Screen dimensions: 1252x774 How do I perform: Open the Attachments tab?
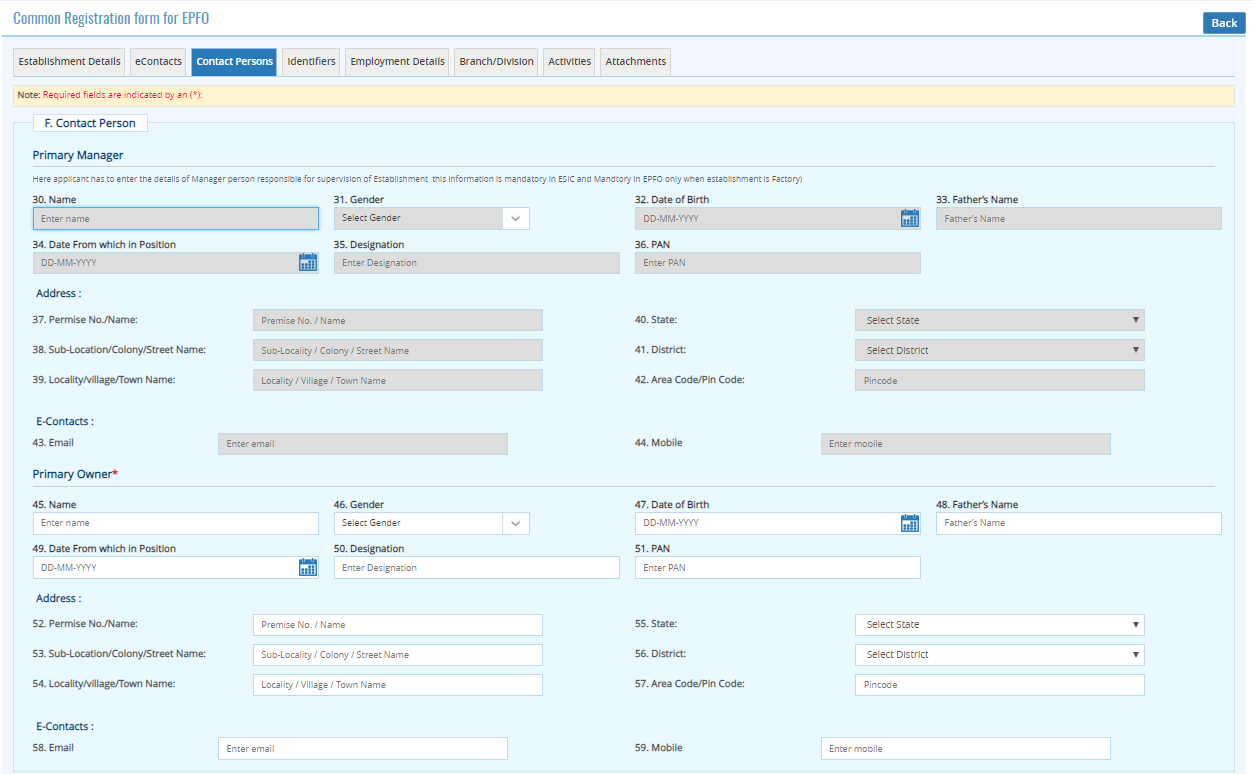click(x=635, y=62)
